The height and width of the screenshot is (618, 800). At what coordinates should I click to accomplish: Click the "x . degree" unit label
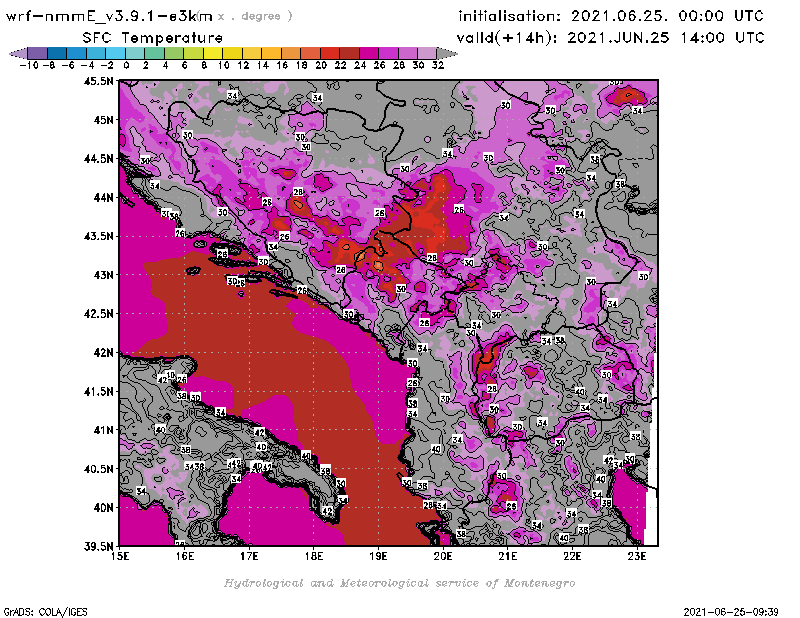[x=255, y=16]
